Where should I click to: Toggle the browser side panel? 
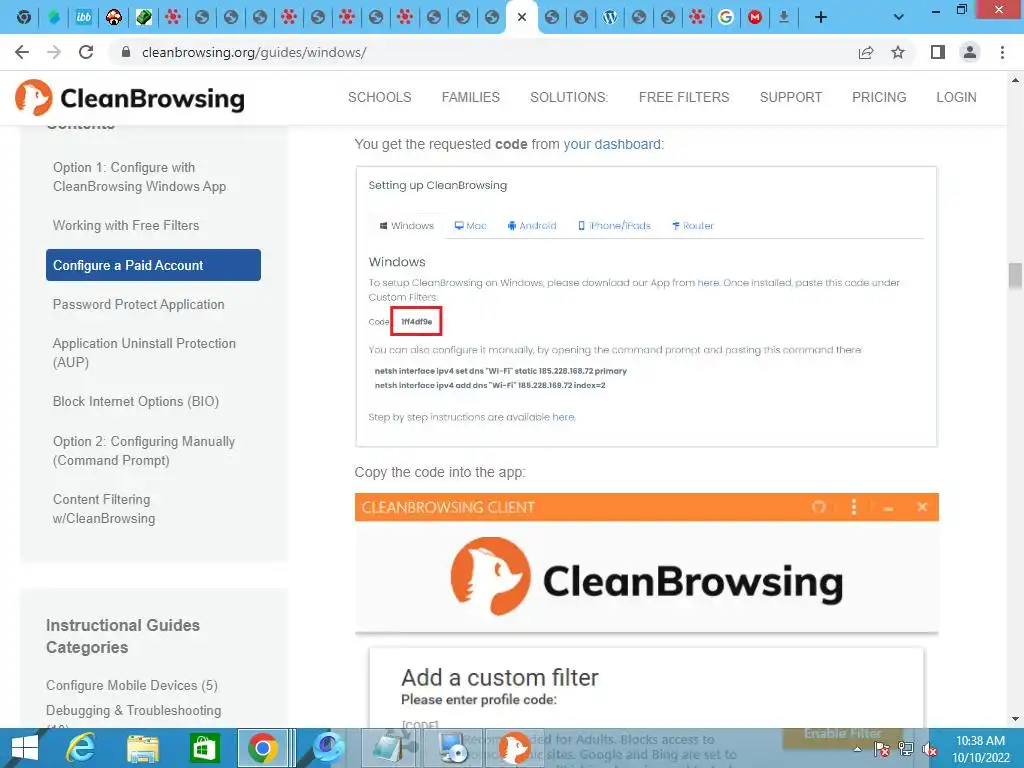pyautogui.click(x=938, y=52)
